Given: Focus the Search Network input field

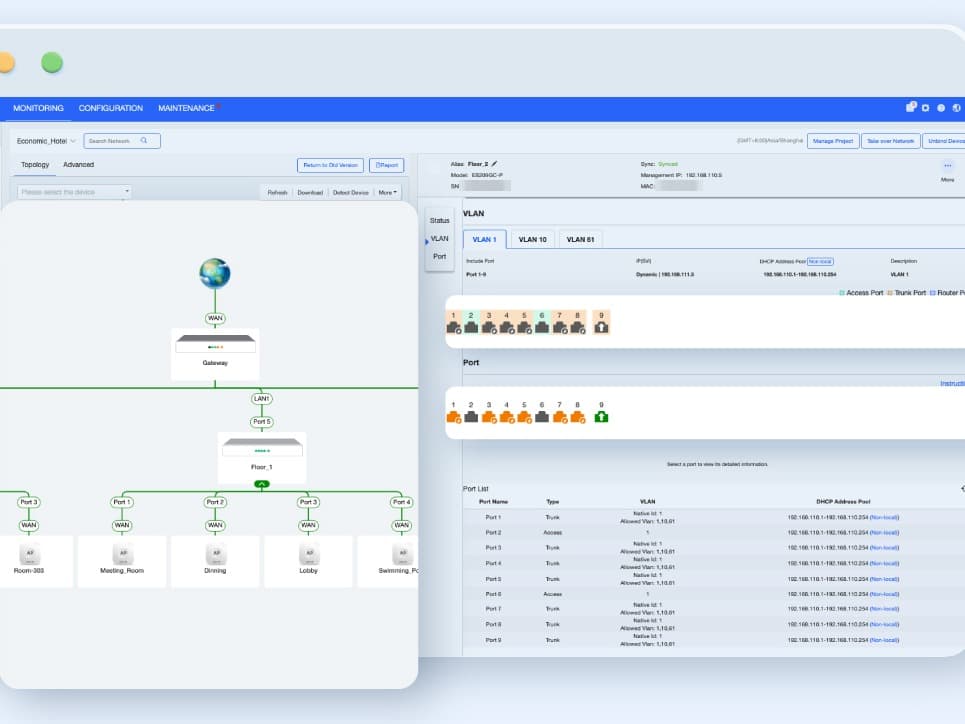Looking at the screenshot, I should tap(122, 141).
